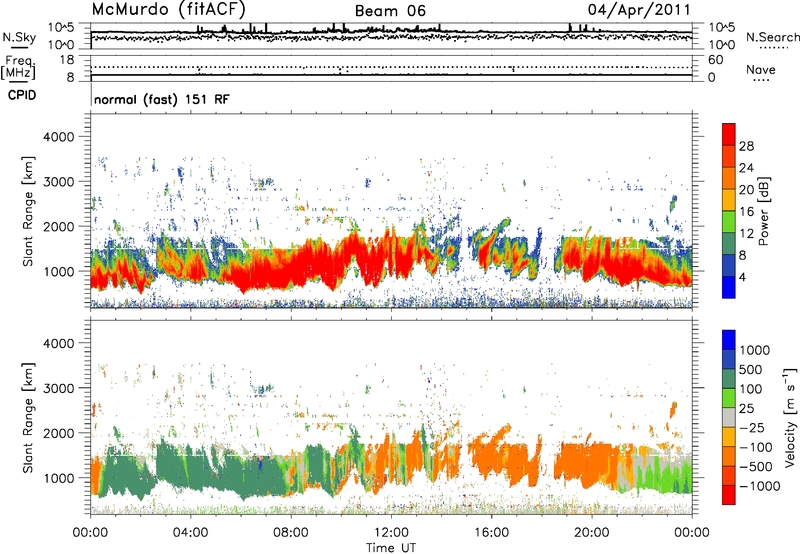Click the left 10^5 label on the noise axis
Image resolution: width=800 pixels, height=554 pixels.
[x=61, y=27]
